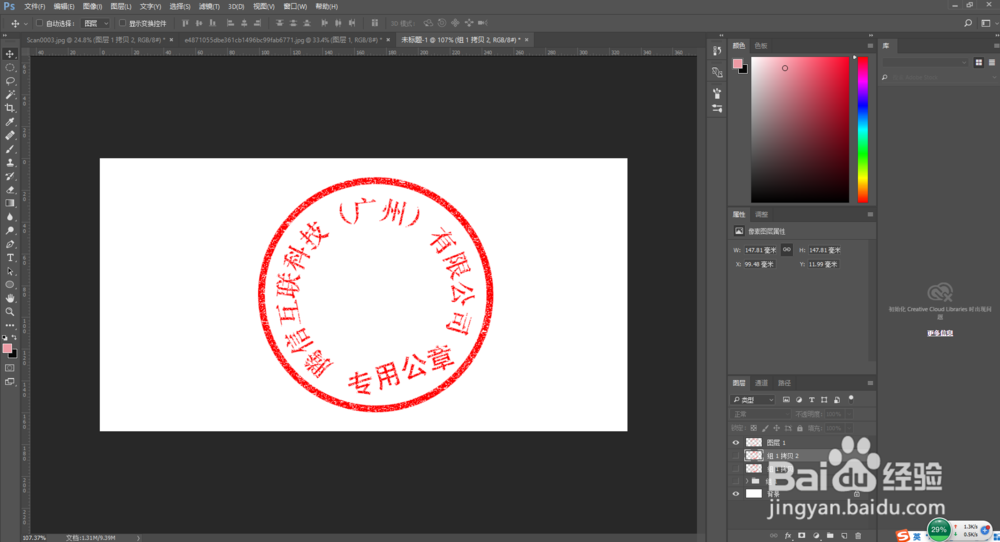This screenshot has height=542, width=1000.
Task: Show the 组 1 拷贝 2 layer
Action: click(x=735, y=455)
